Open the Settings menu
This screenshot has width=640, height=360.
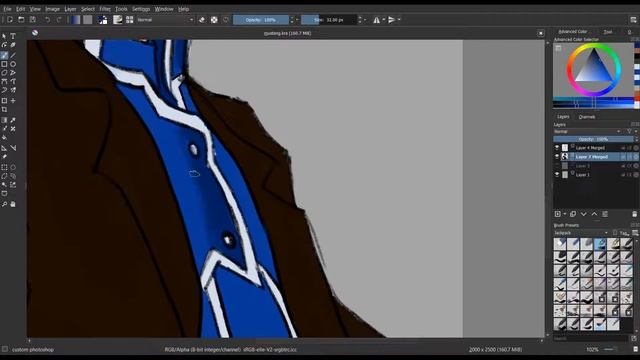[x=141, y=9]
